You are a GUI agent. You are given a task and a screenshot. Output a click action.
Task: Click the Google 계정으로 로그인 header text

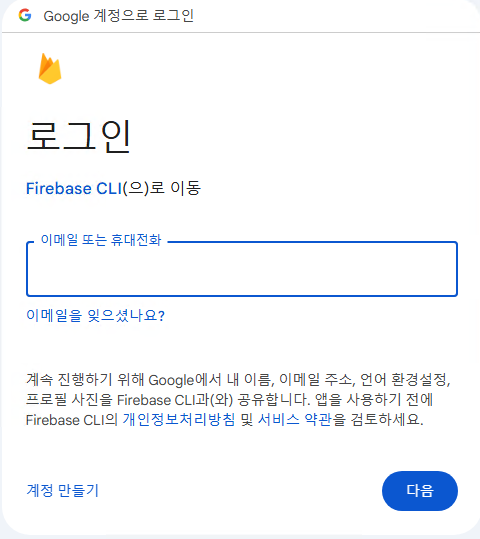pyautogui.click(x=119, y=16)
